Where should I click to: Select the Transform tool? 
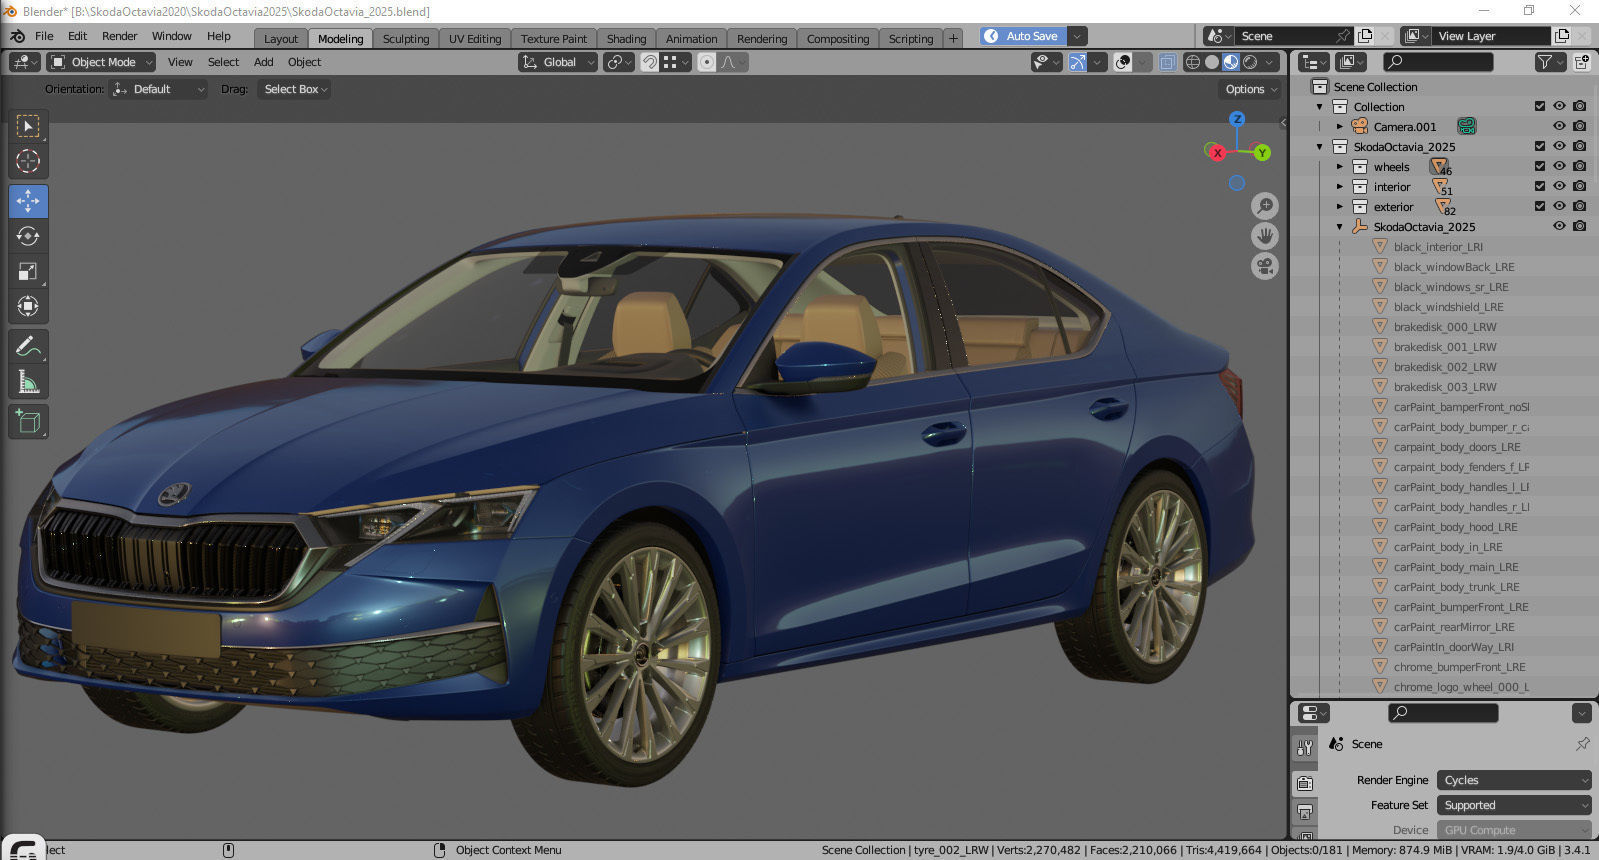(28, 306)
